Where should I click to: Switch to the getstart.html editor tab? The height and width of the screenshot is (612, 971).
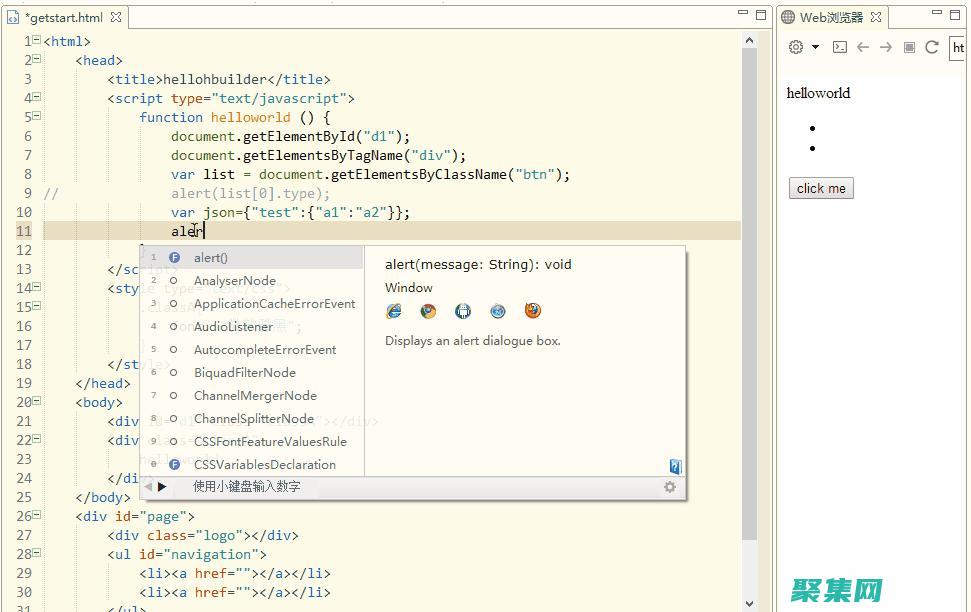pyautogui.click(x=65, y=17)
